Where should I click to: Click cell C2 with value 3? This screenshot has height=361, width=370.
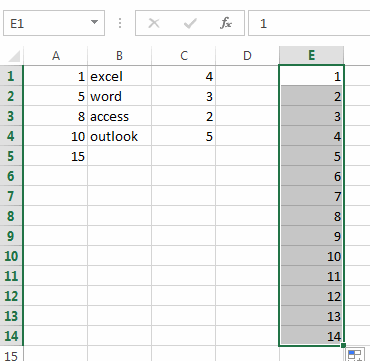click(184, 96)
